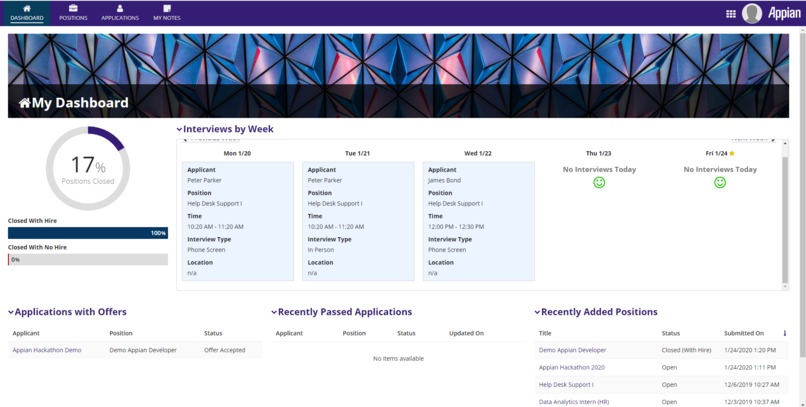
Task: Click the No items available message
Action: click(398, 359)
